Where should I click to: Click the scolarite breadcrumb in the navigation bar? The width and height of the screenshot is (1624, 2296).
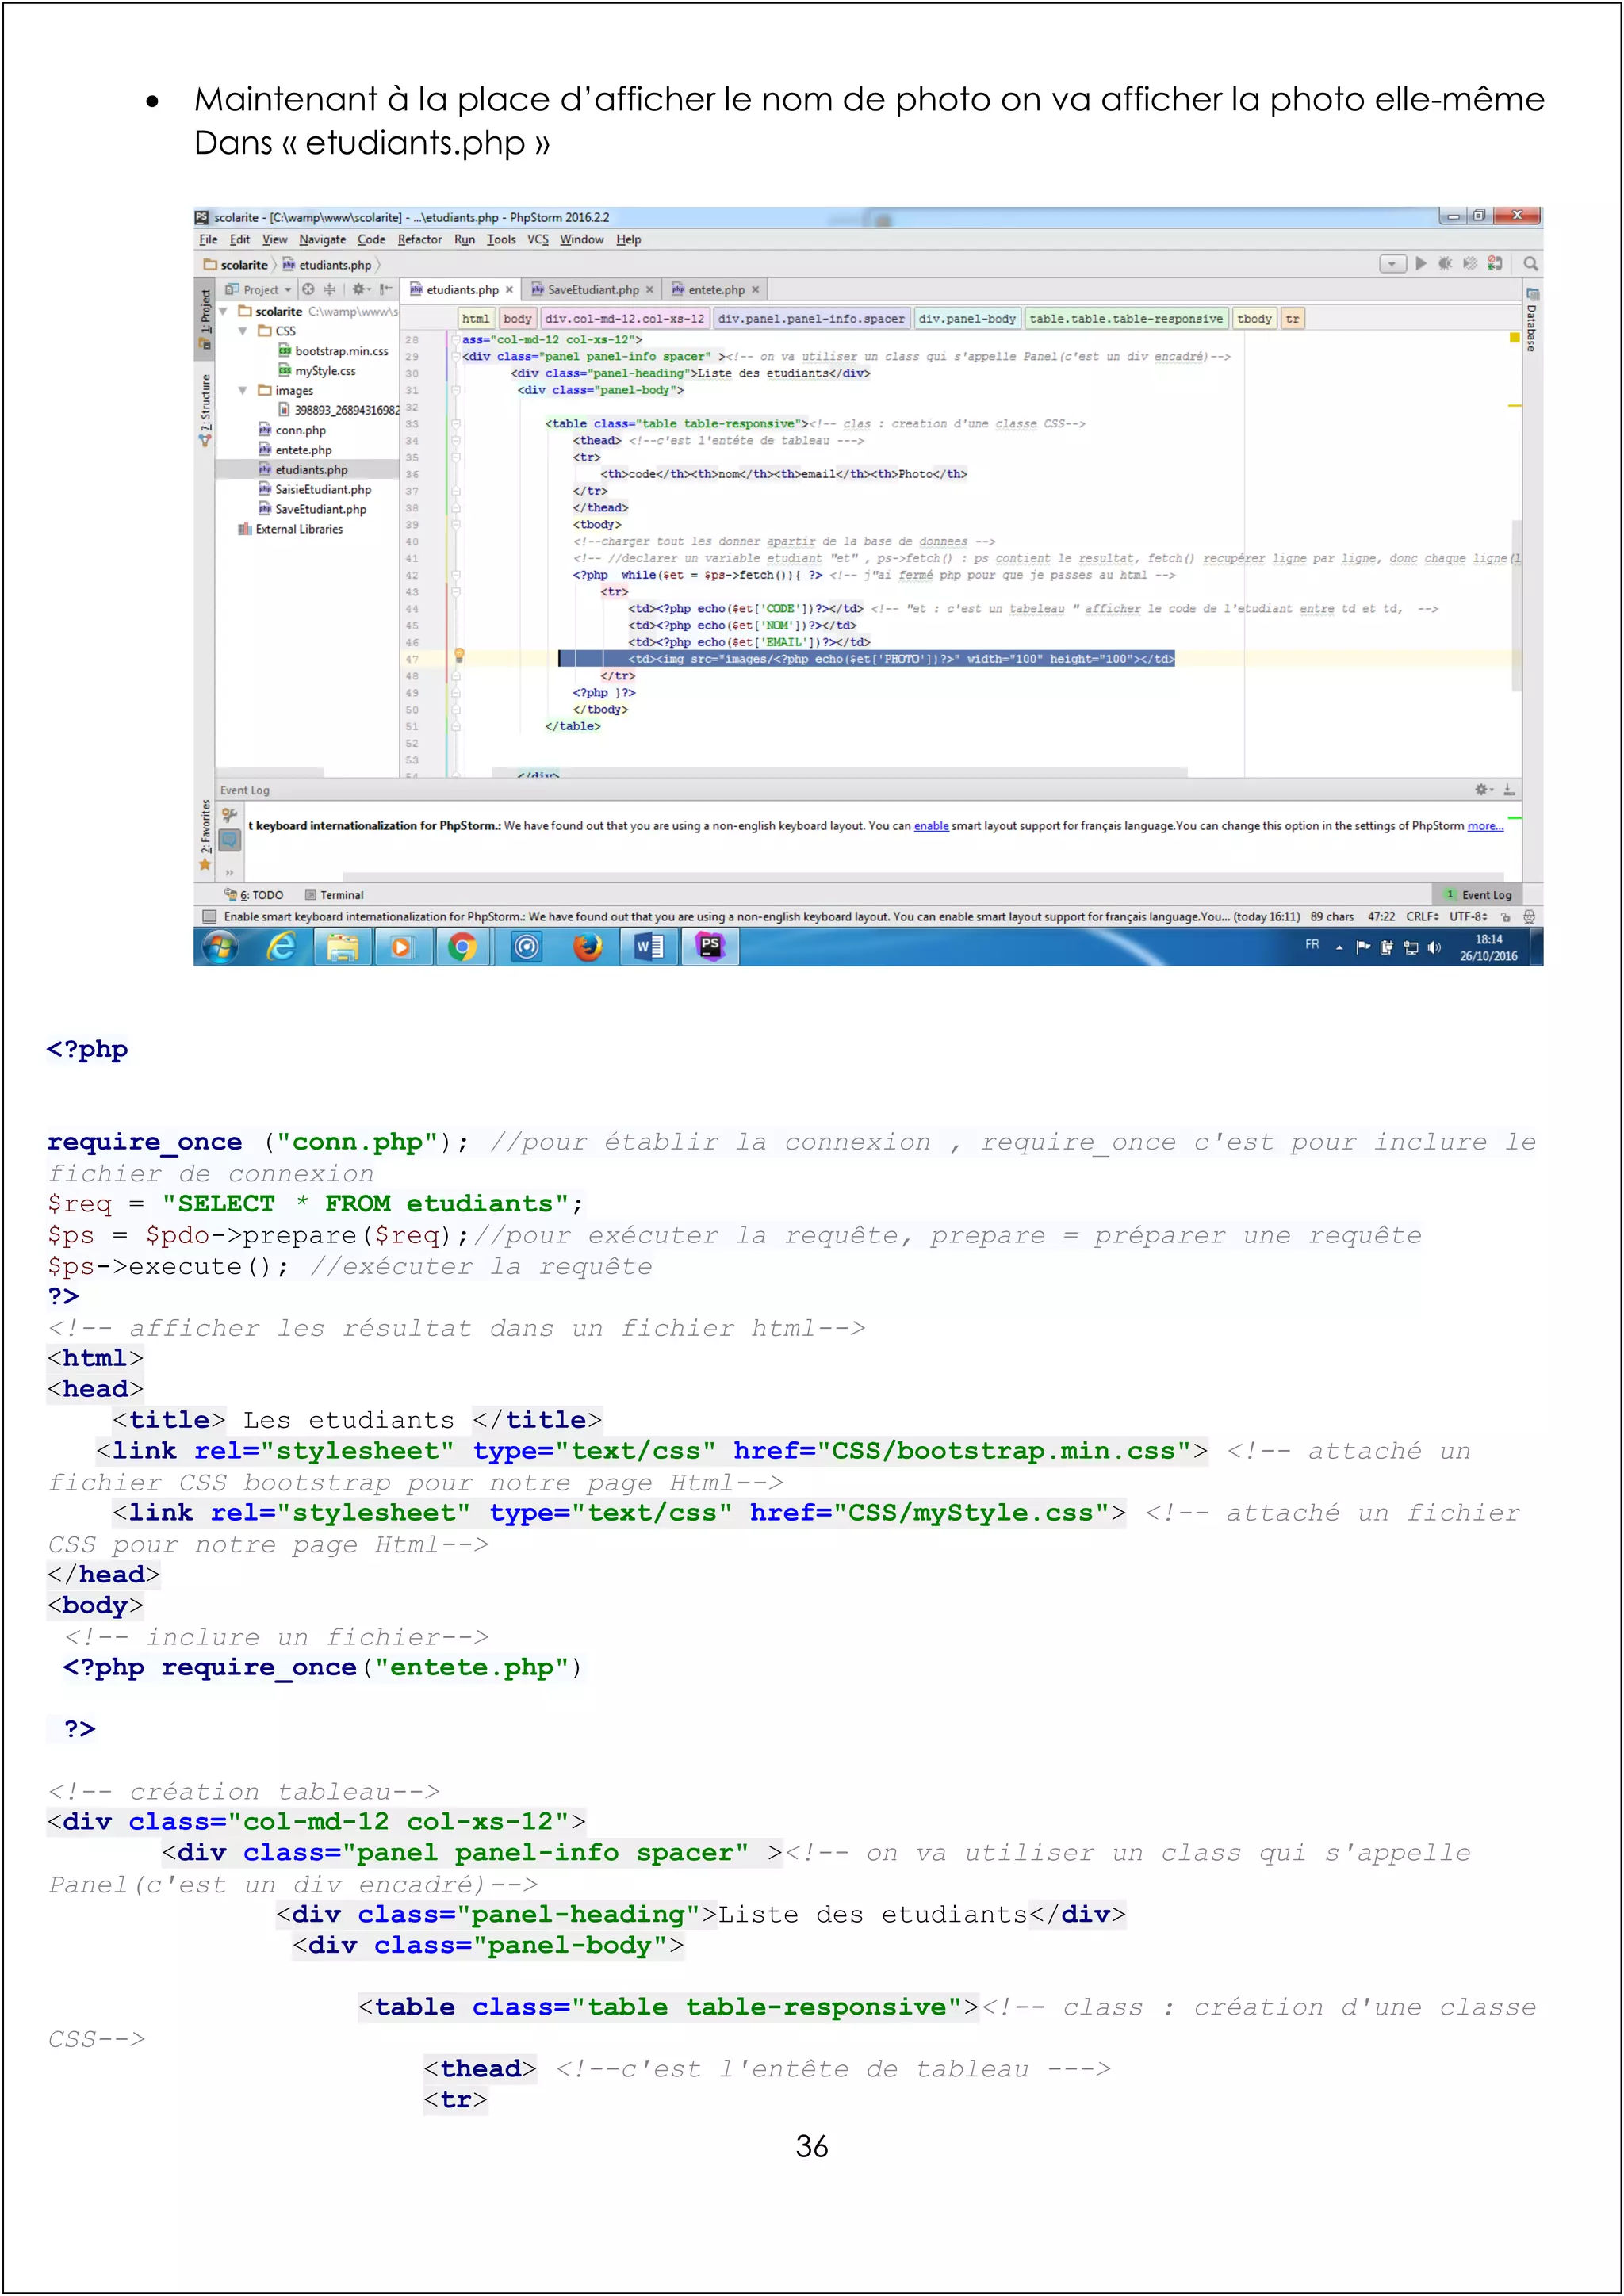pos(236,265)
